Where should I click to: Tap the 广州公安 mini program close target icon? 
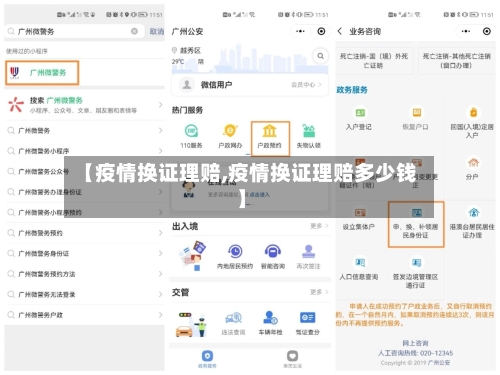pyautogui.click(x=321, y=31)
